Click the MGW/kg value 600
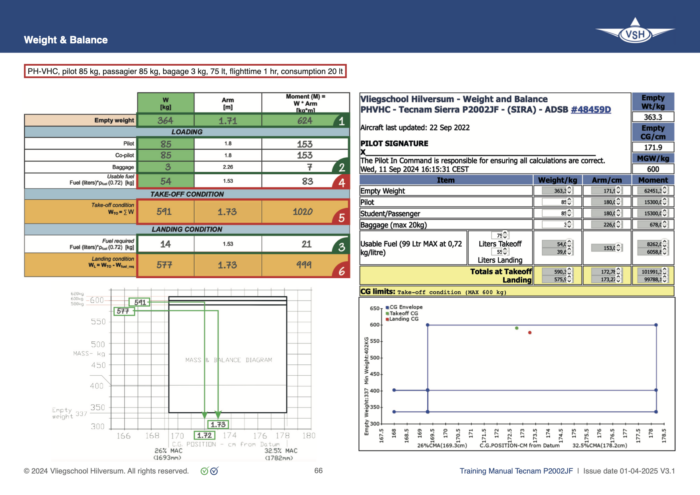The width and height of the screenshot is (700, 495). [653, 169]
